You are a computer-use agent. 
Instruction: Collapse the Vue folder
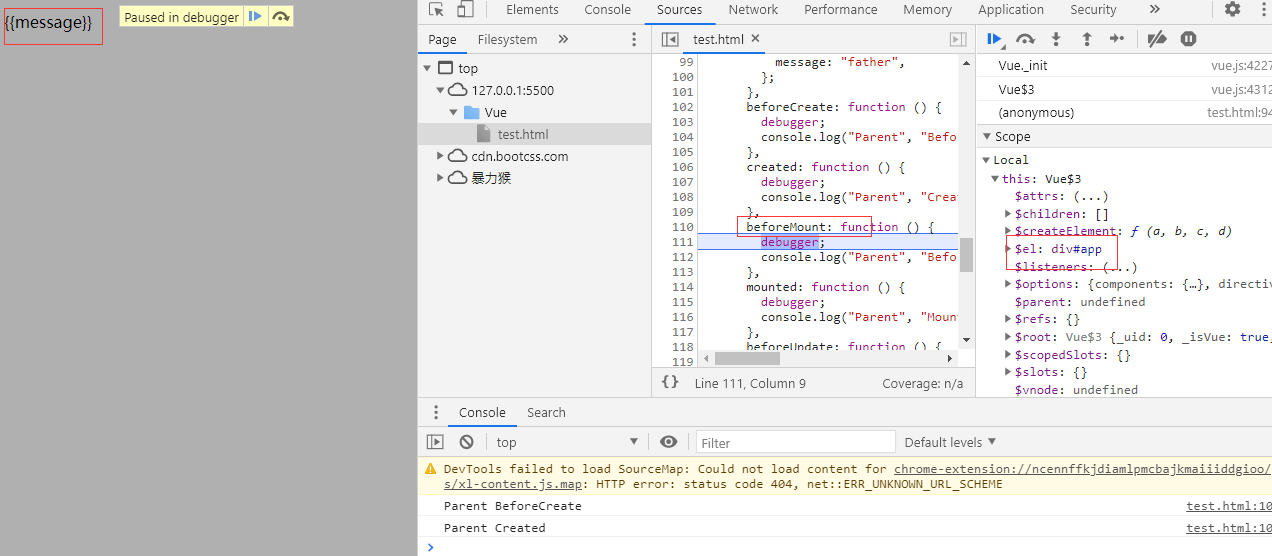tap(453, 112)
